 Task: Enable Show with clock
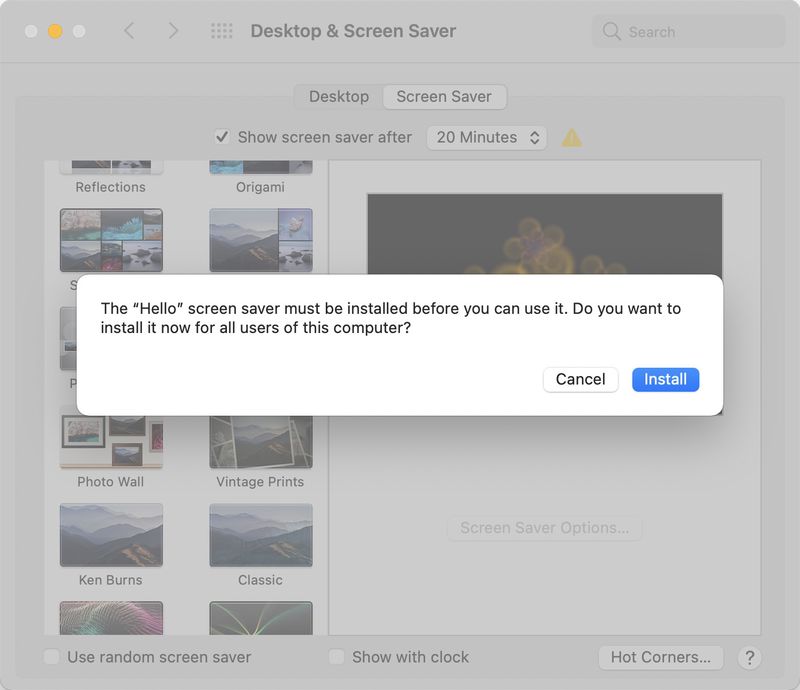[x=335, y=657]
